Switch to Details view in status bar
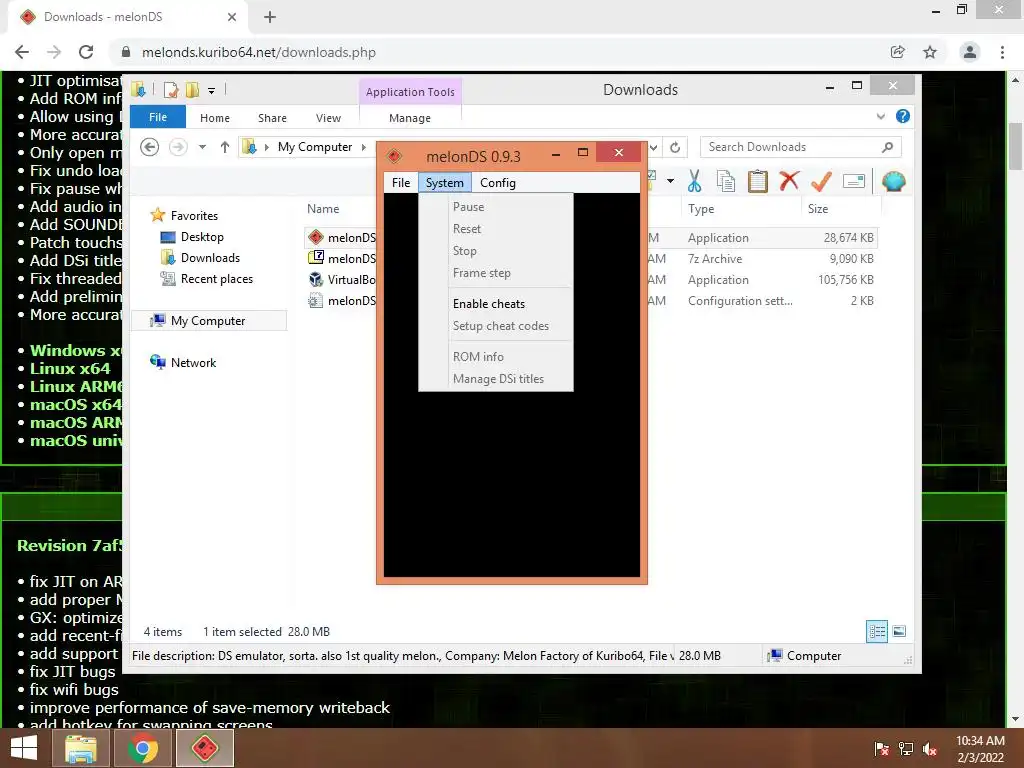The height and width of the screenshot is (768, 1024). tap(877, 631)
